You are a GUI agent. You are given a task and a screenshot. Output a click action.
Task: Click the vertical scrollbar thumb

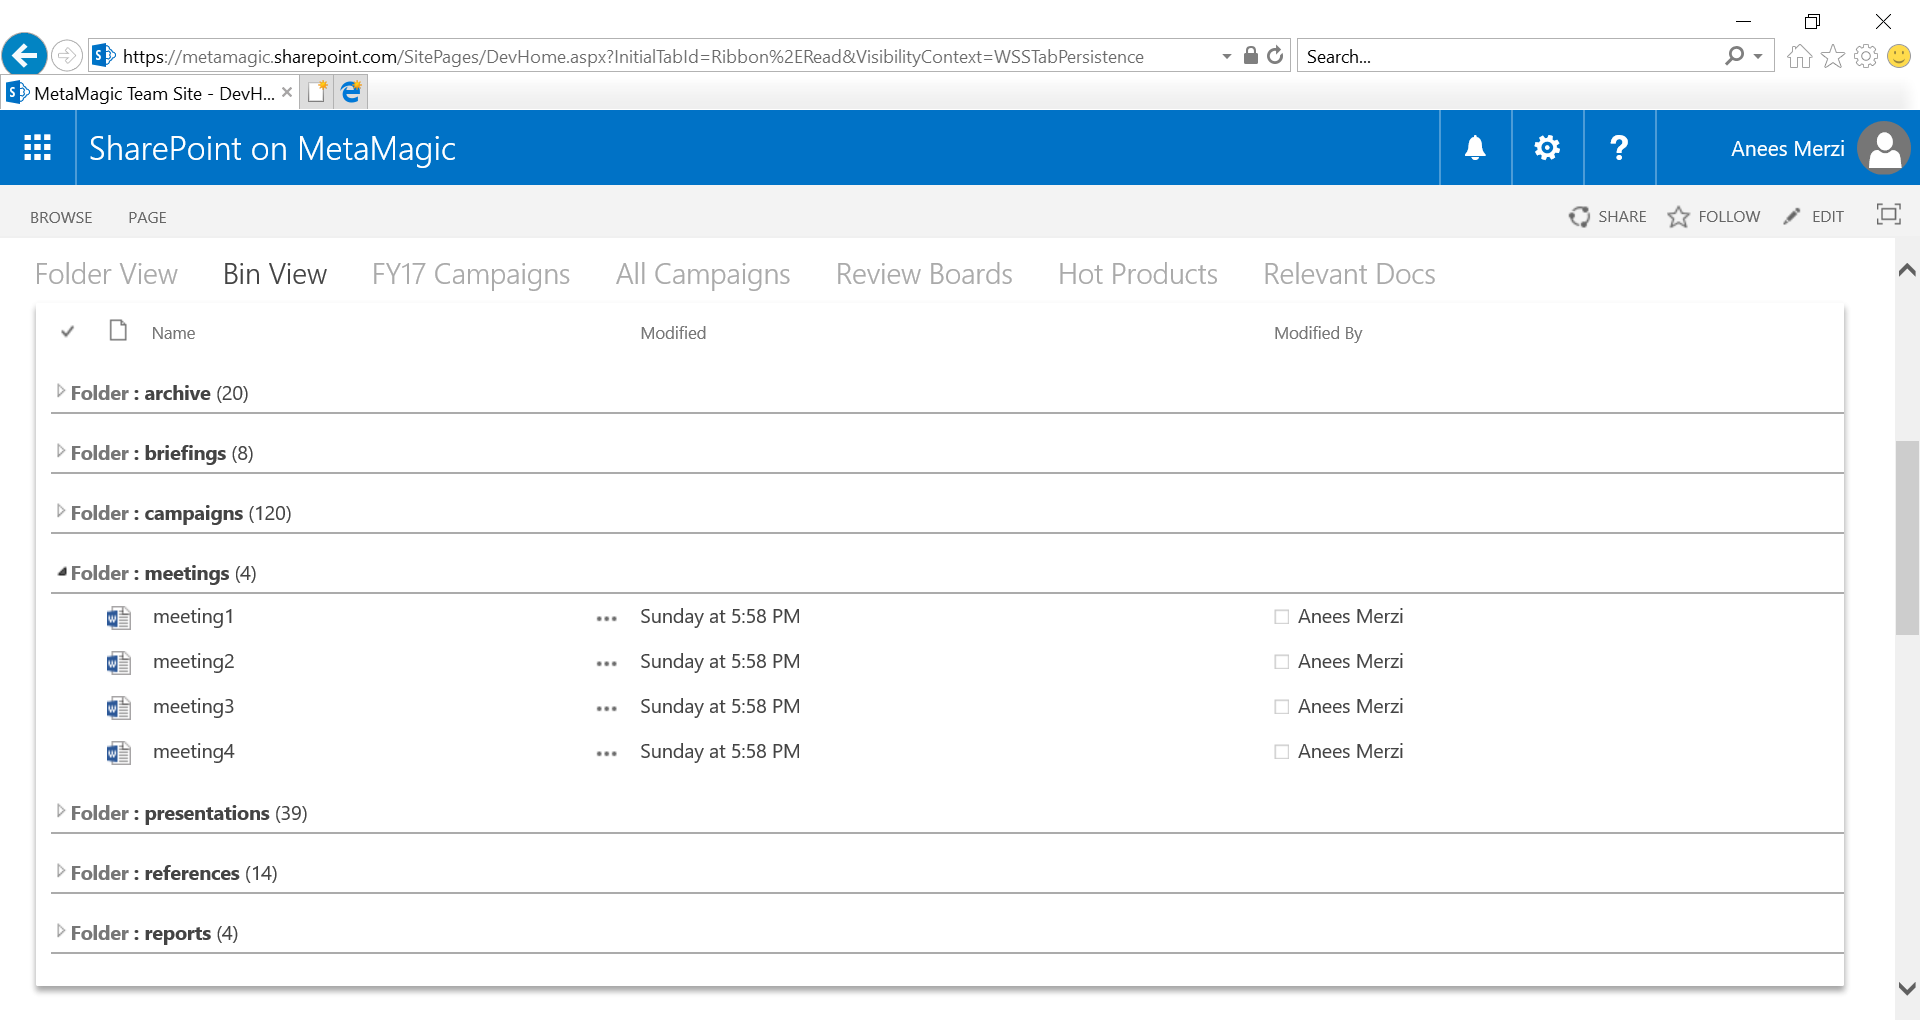pyautogui.click(x=1907, y=537)
